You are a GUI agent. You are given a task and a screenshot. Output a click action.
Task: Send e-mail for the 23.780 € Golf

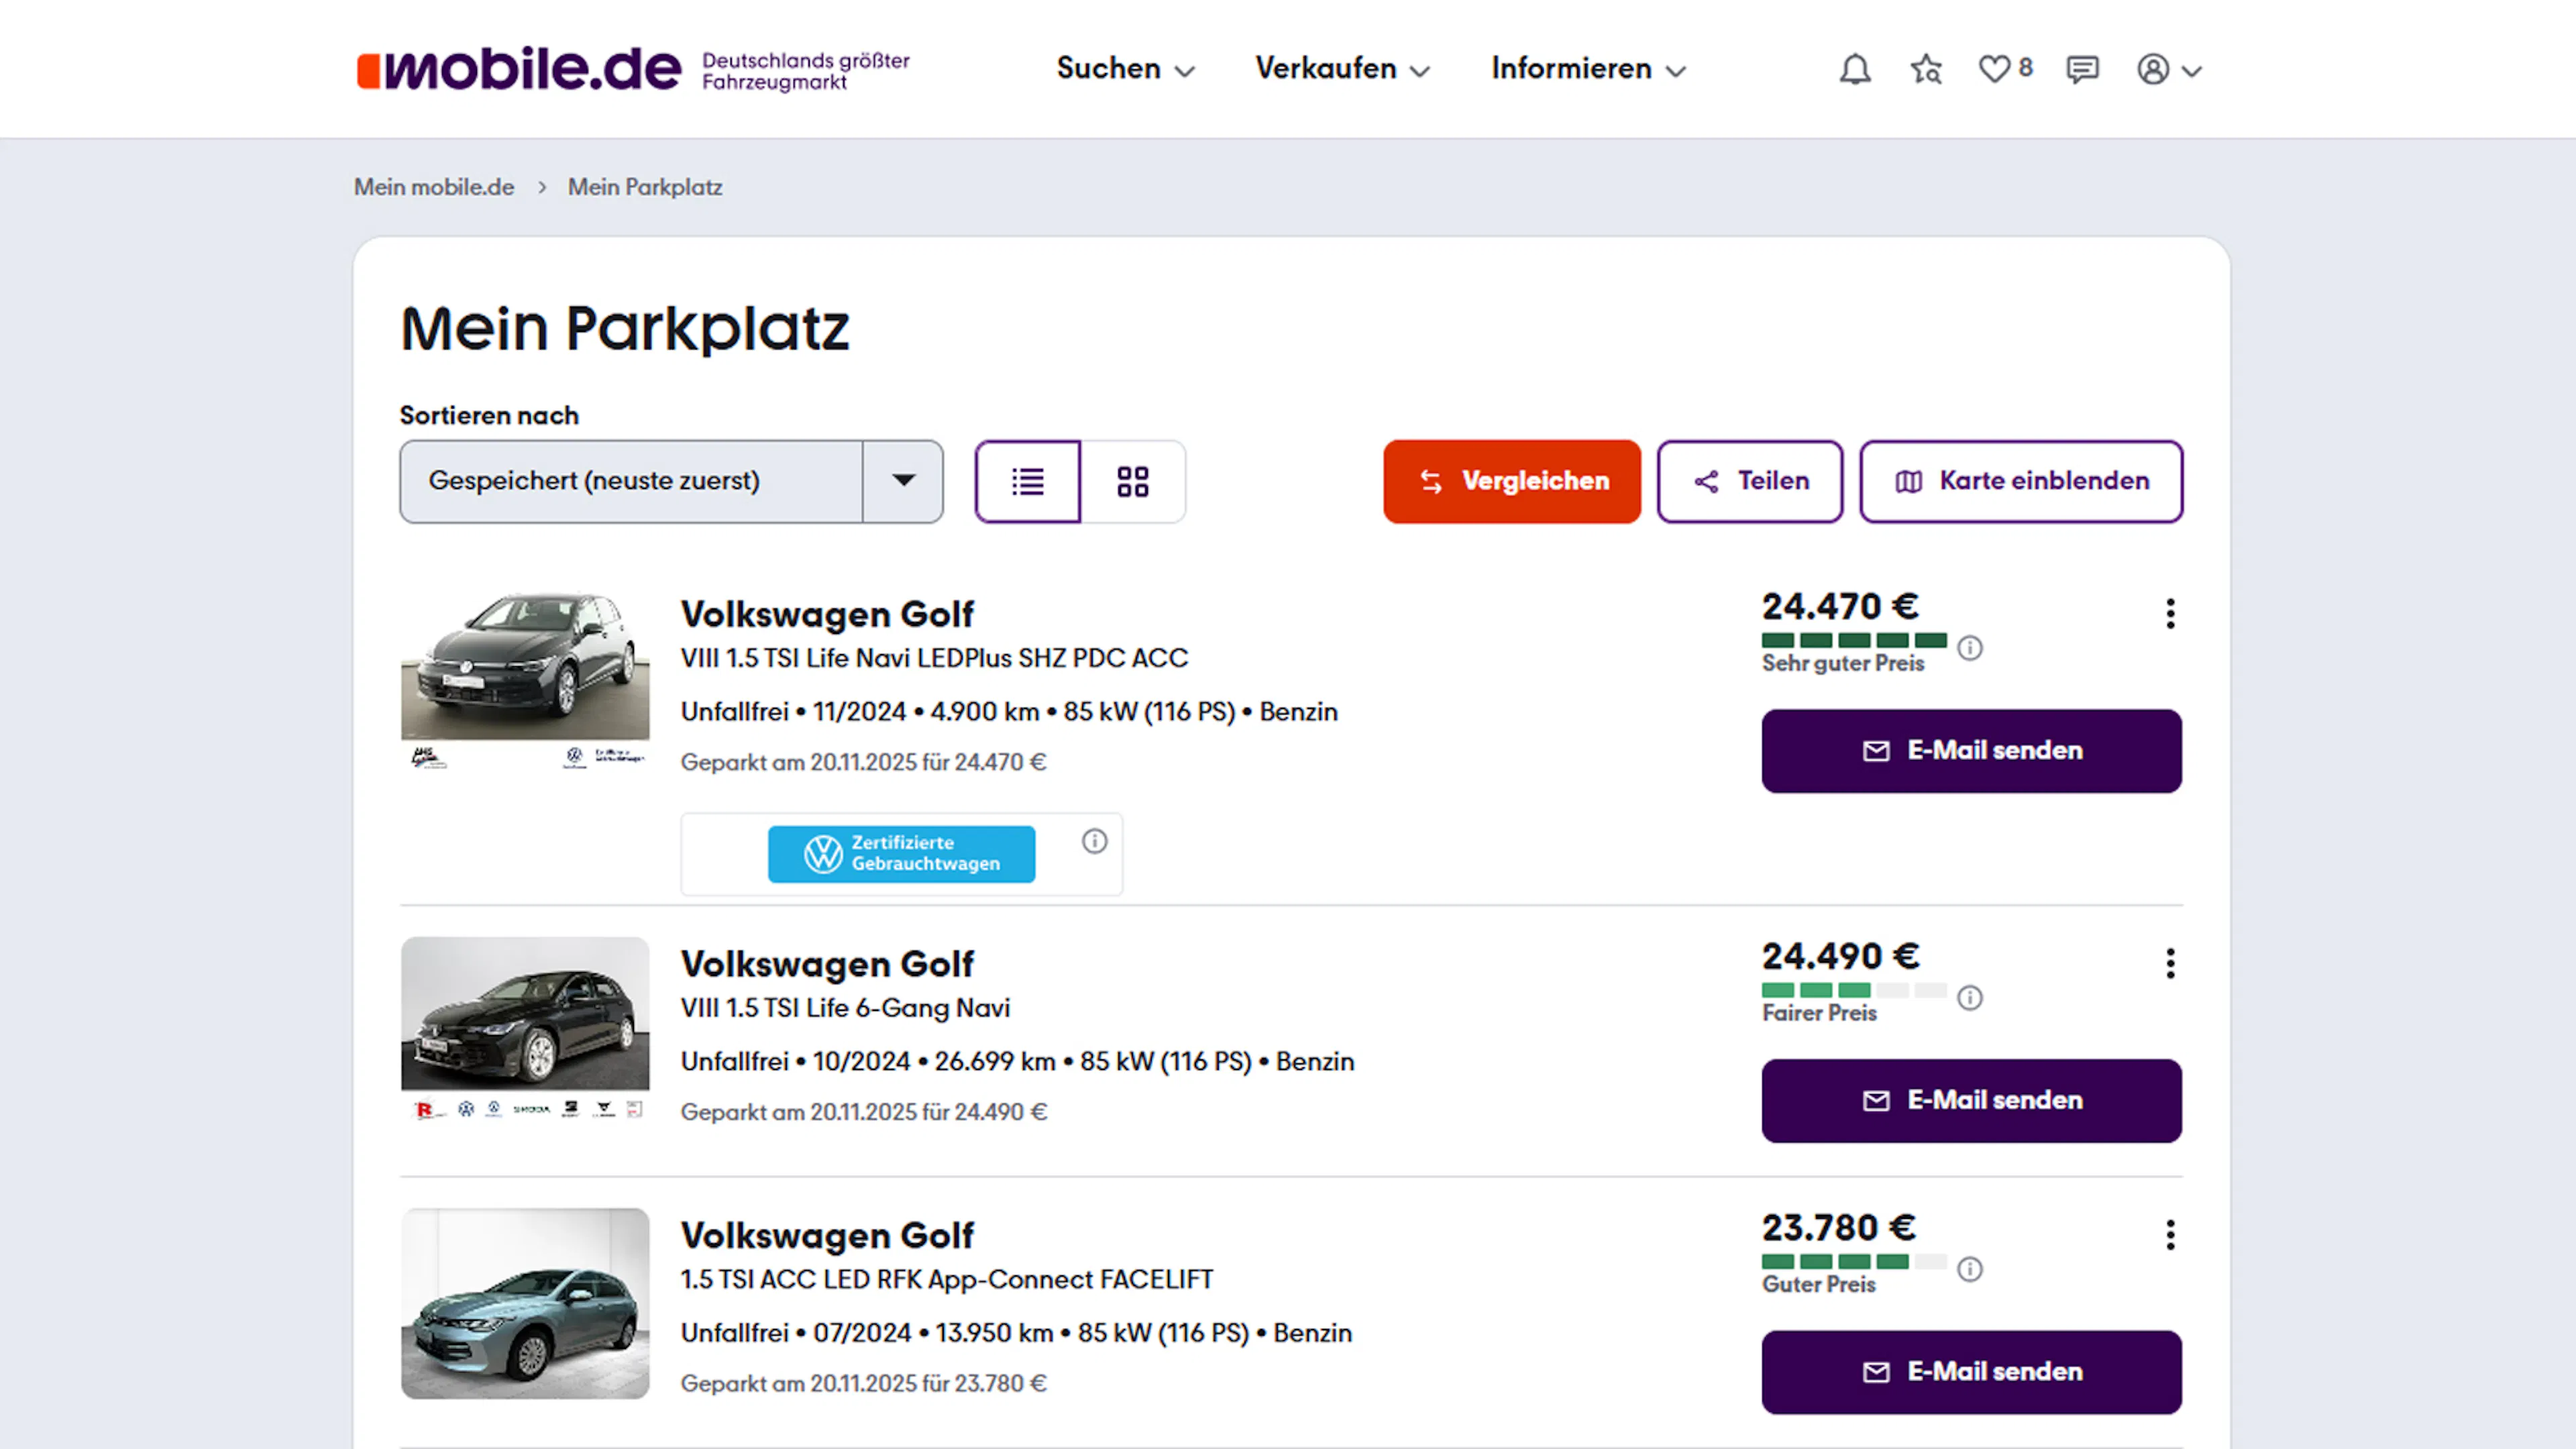[1971, 1372]
